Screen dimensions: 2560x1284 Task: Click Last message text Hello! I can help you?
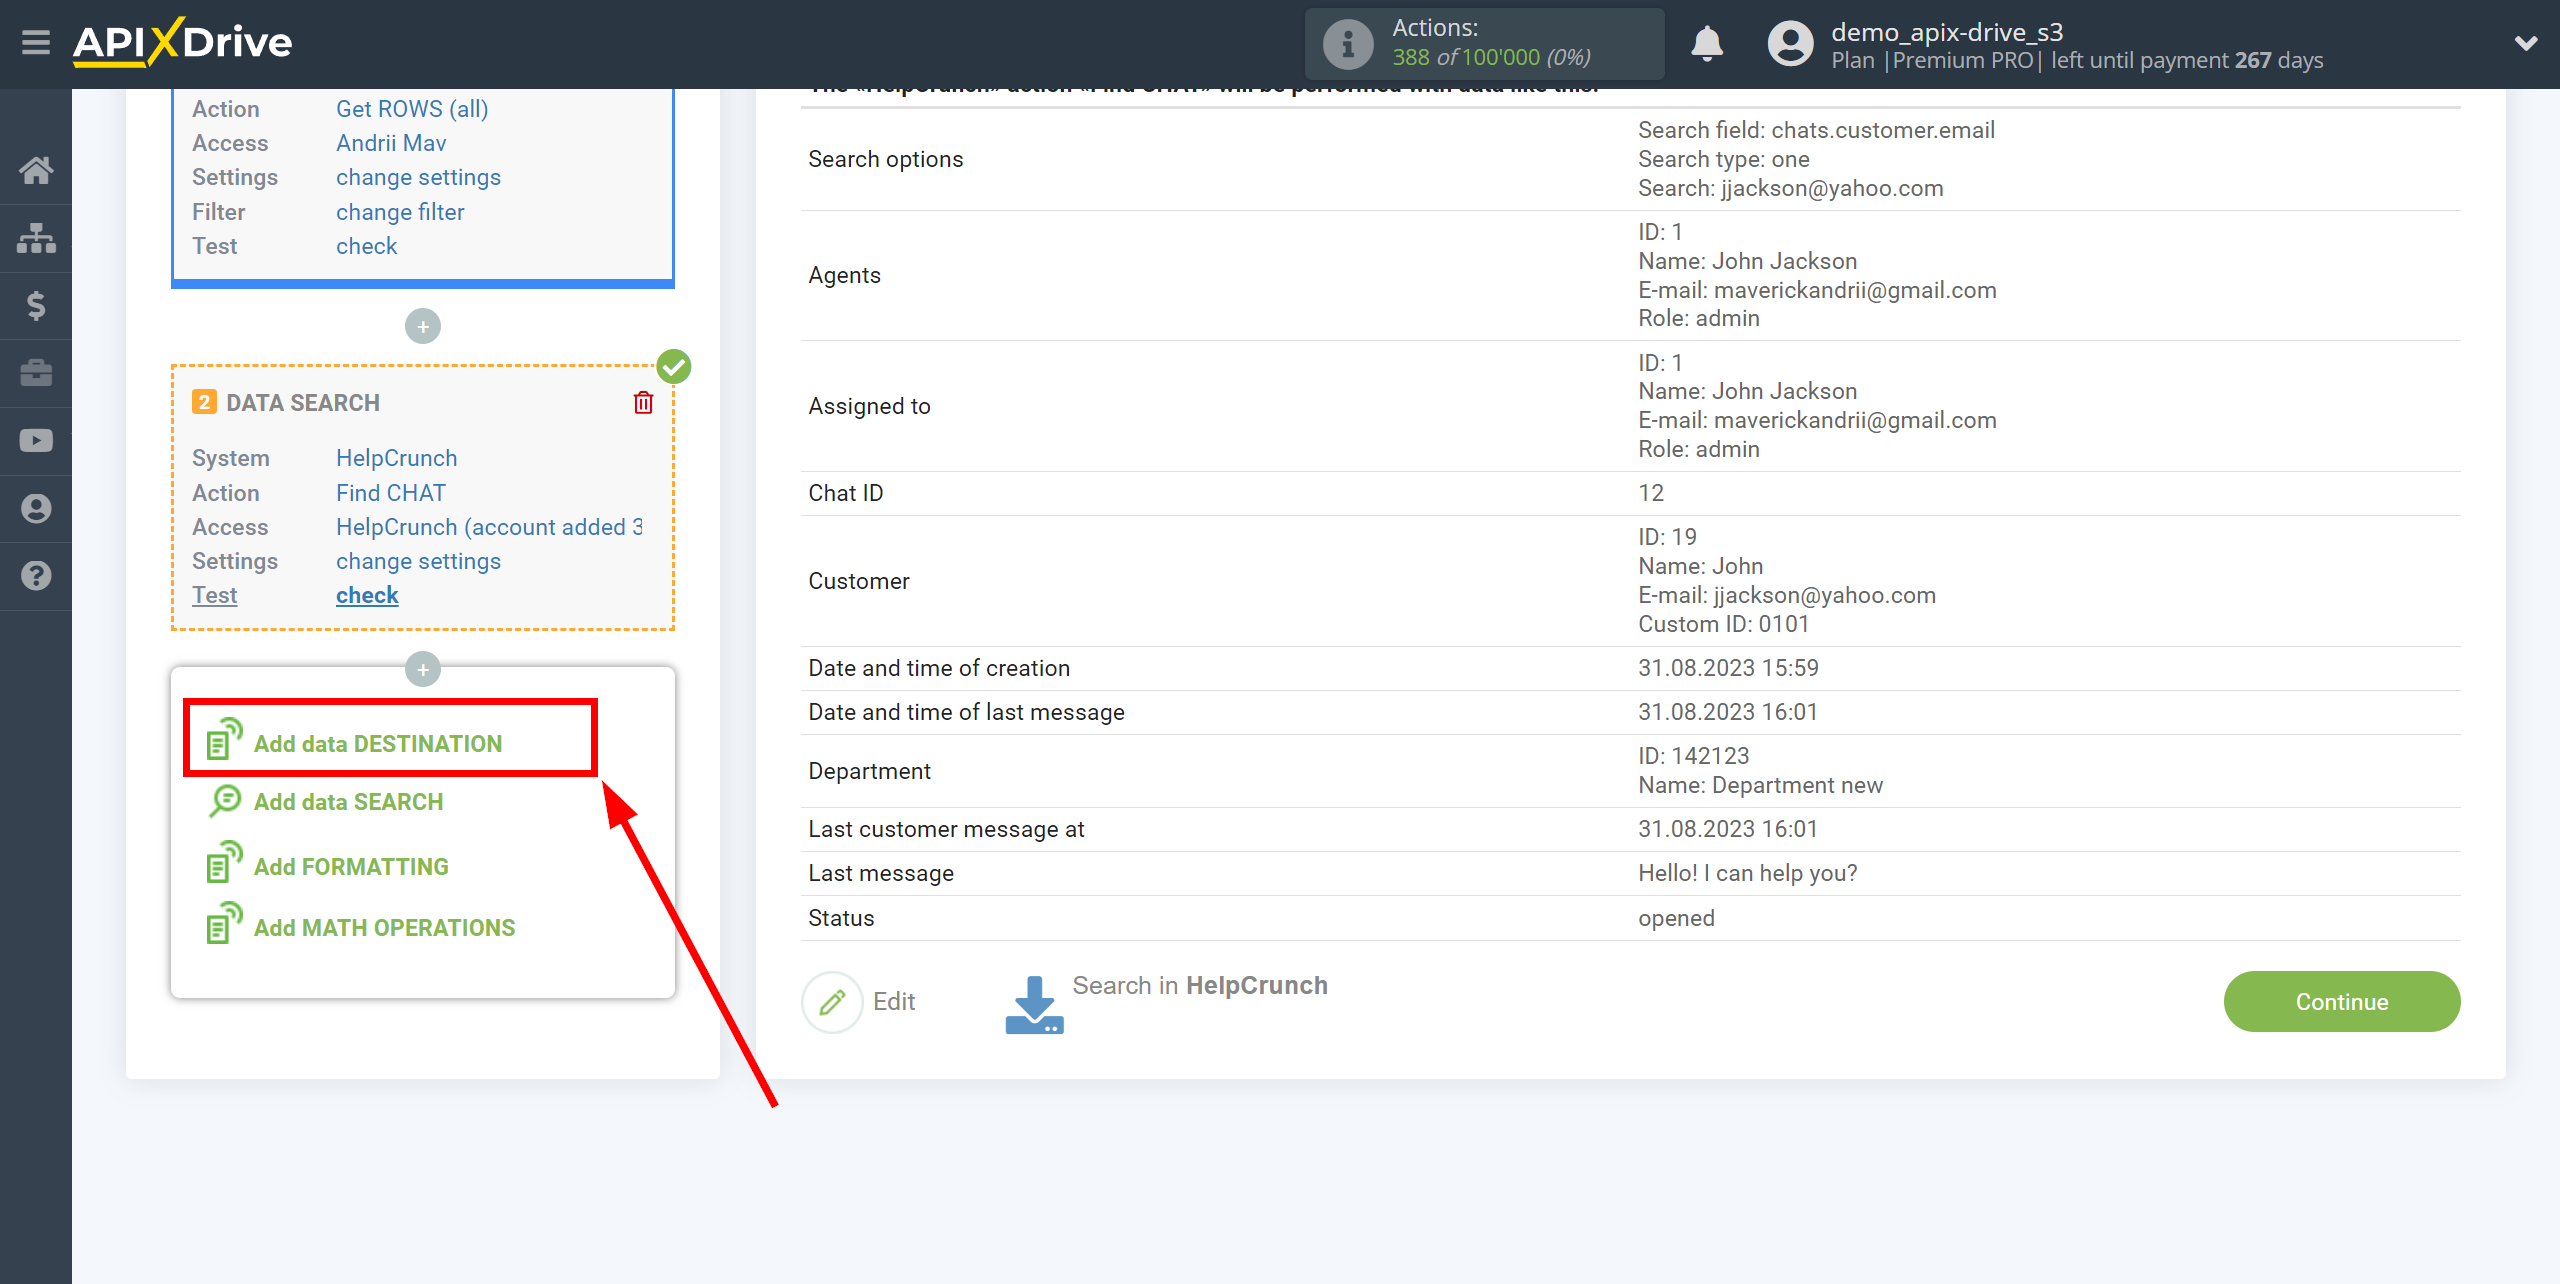click(1748, 873)
